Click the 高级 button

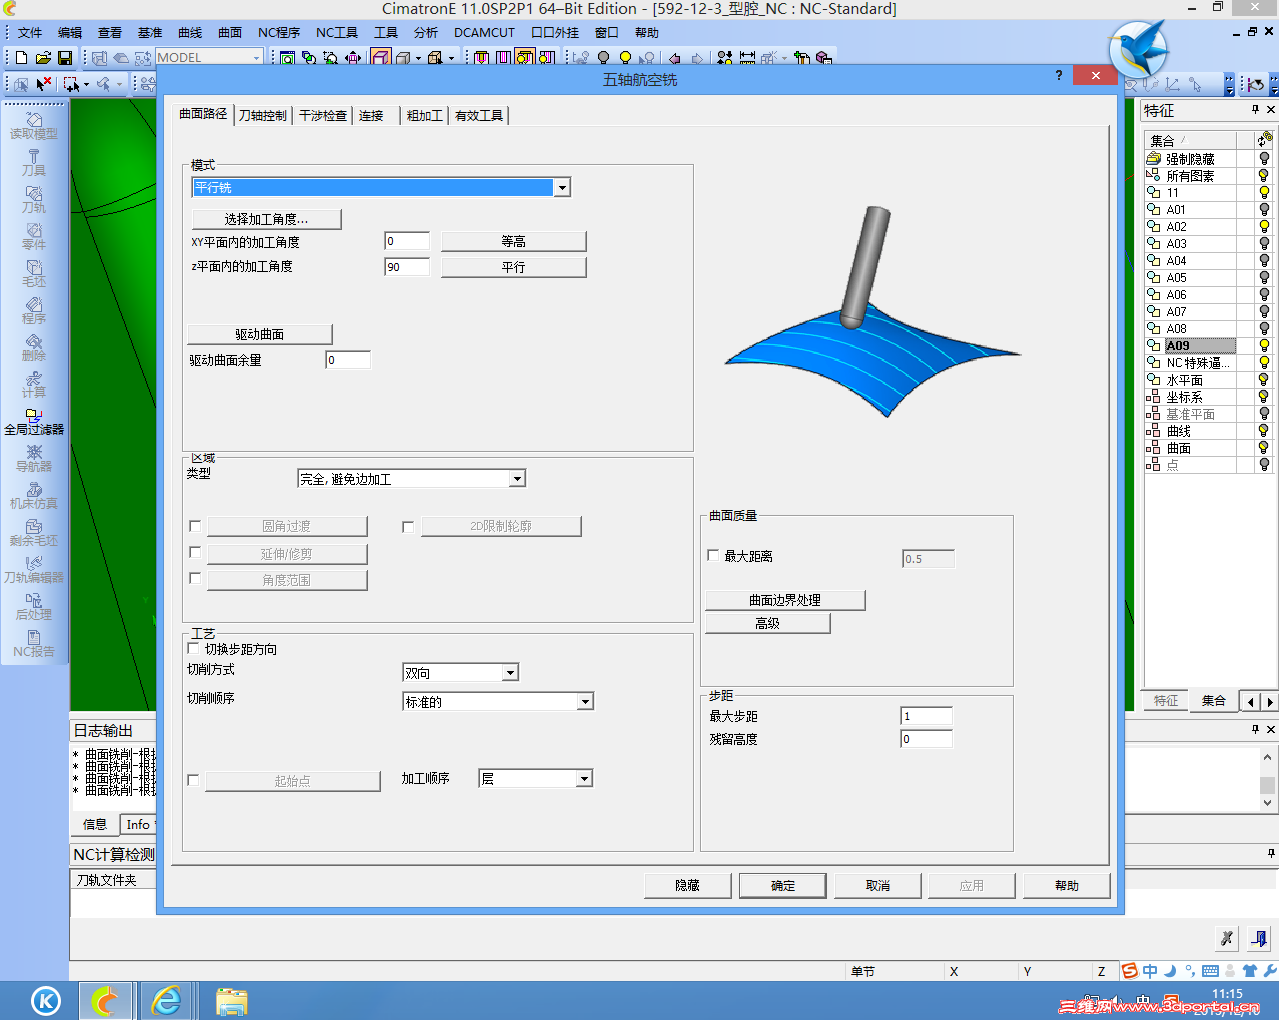point(767,623)
